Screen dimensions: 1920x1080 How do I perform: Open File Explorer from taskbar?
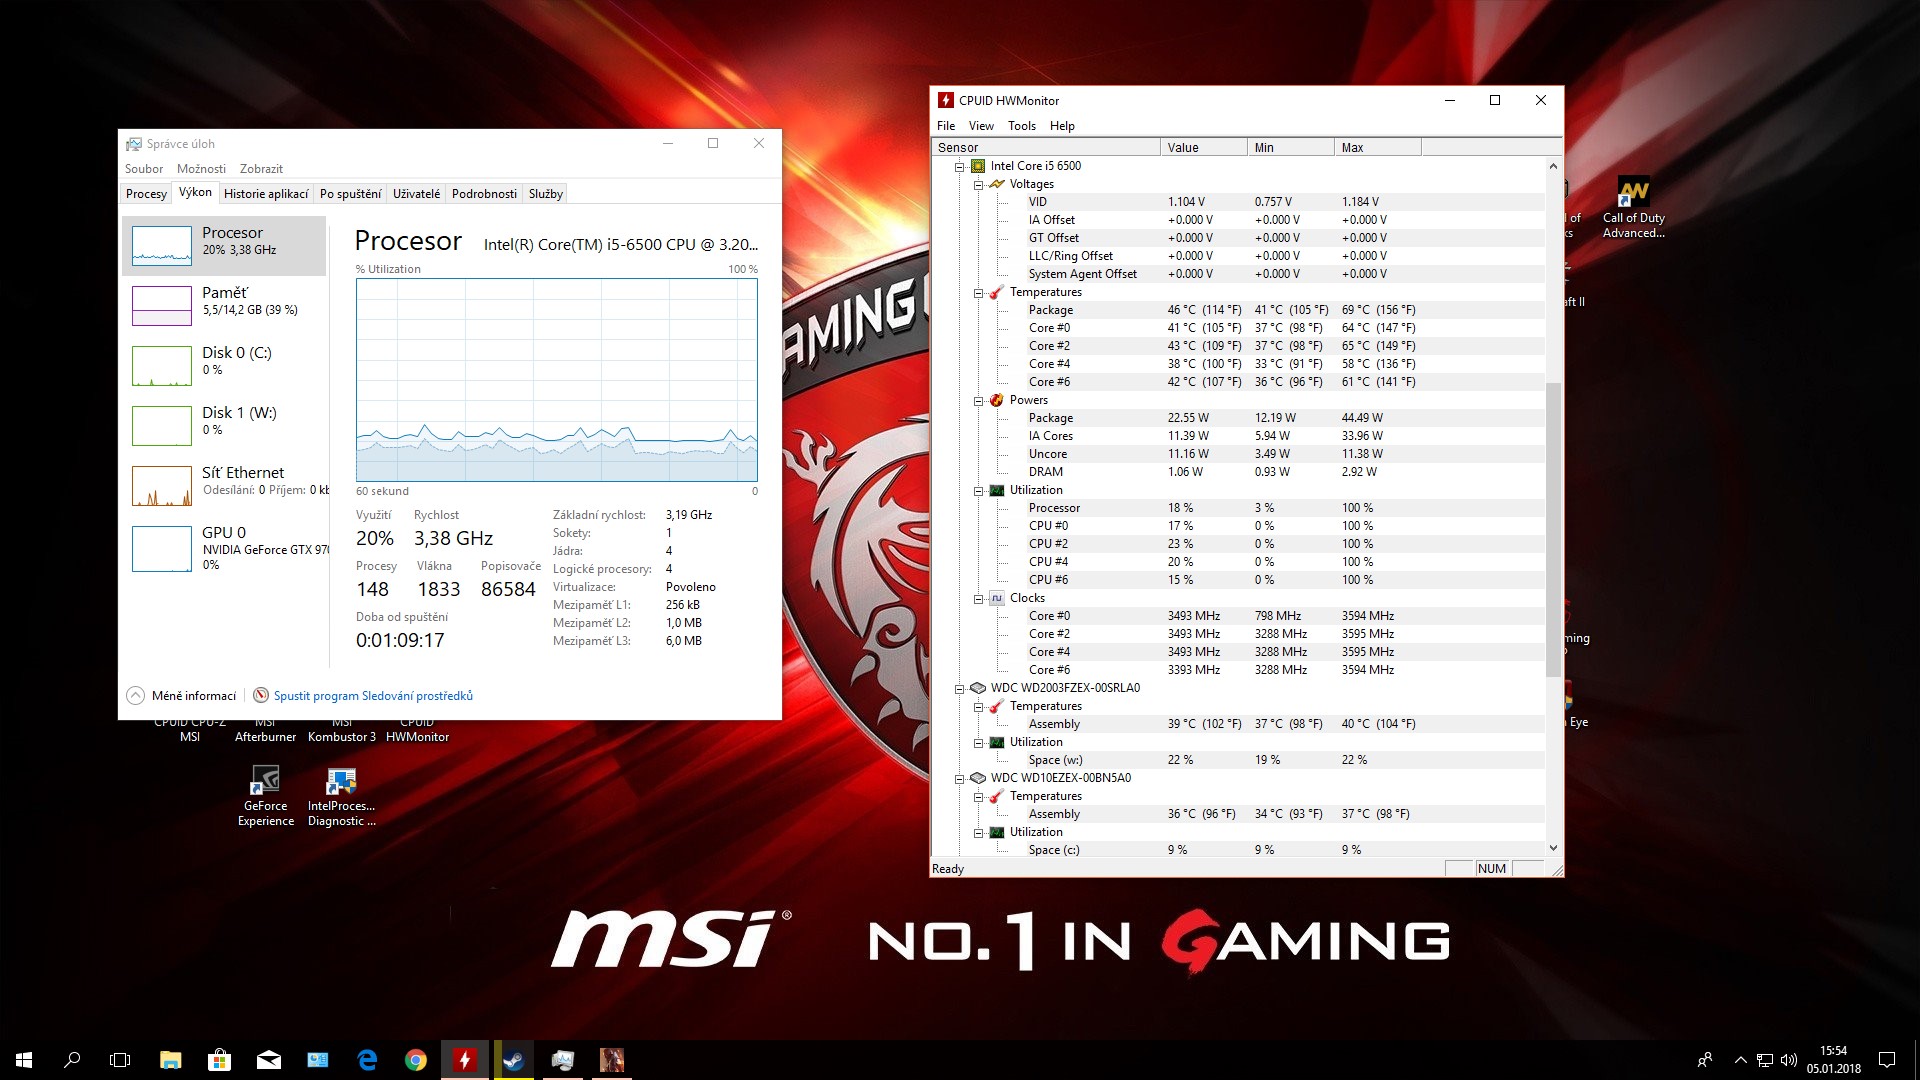(x=170, y=1060)
